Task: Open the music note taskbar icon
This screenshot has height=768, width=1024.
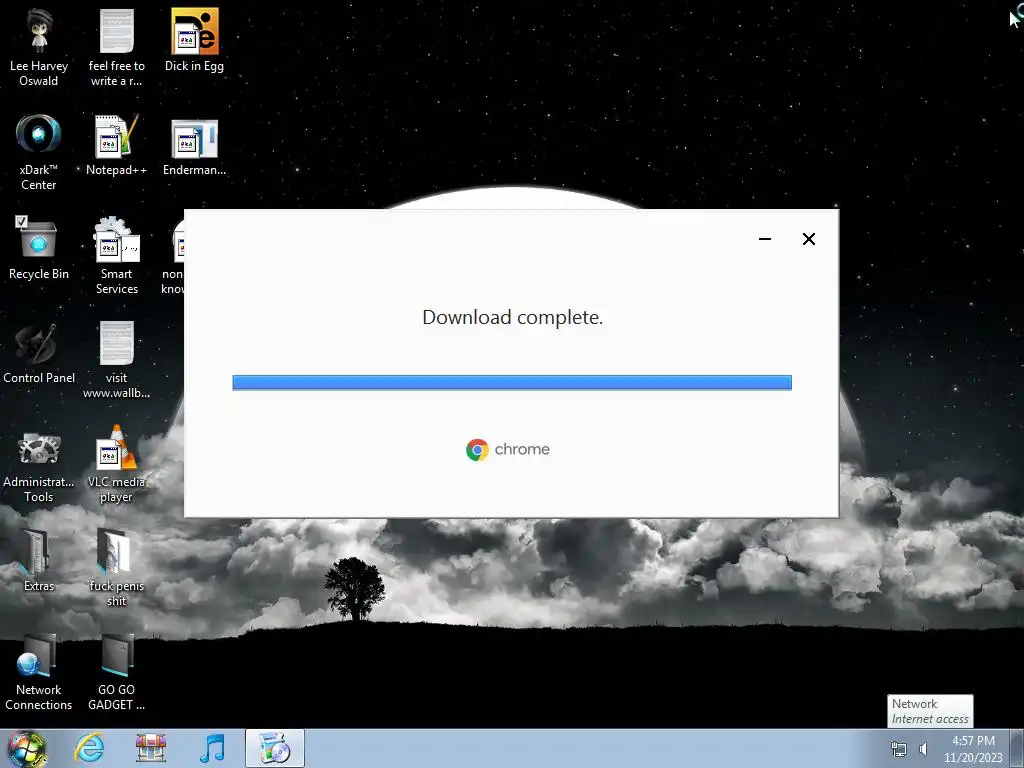Action: pyautogui.click(x=212, y=748)
